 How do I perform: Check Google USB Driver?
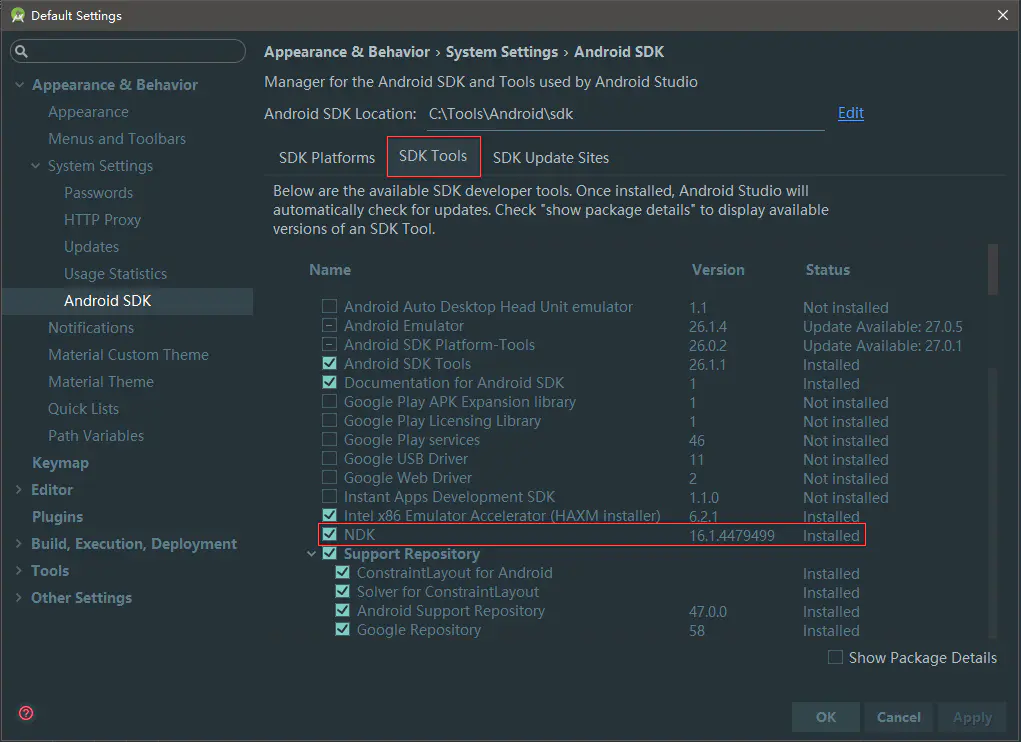329,458
